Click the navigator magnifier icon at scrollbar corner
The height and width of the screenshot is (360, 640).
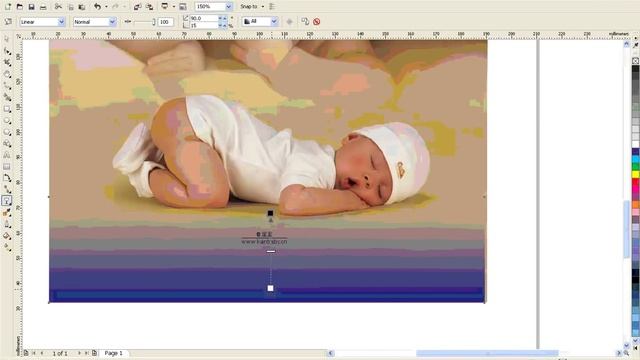[x=627, y=353]
